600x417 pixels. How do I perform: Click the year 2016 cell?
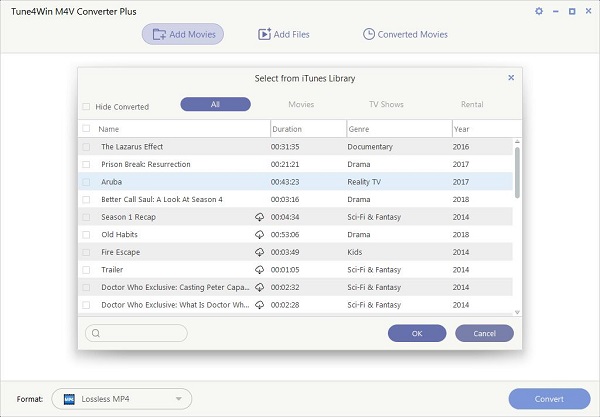[x=461, y=147]
